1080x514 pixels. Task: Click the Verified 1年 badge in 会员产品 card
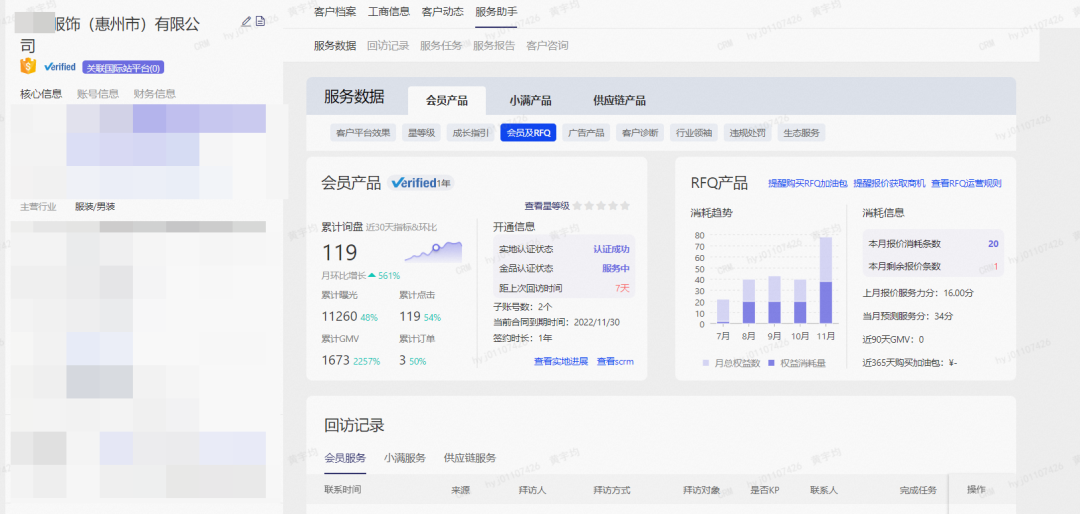421,183
